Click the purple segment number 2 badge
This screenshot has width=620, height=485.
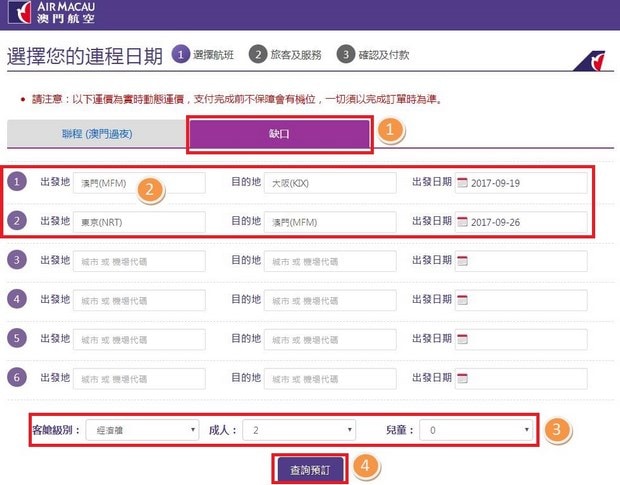point(17,221)
